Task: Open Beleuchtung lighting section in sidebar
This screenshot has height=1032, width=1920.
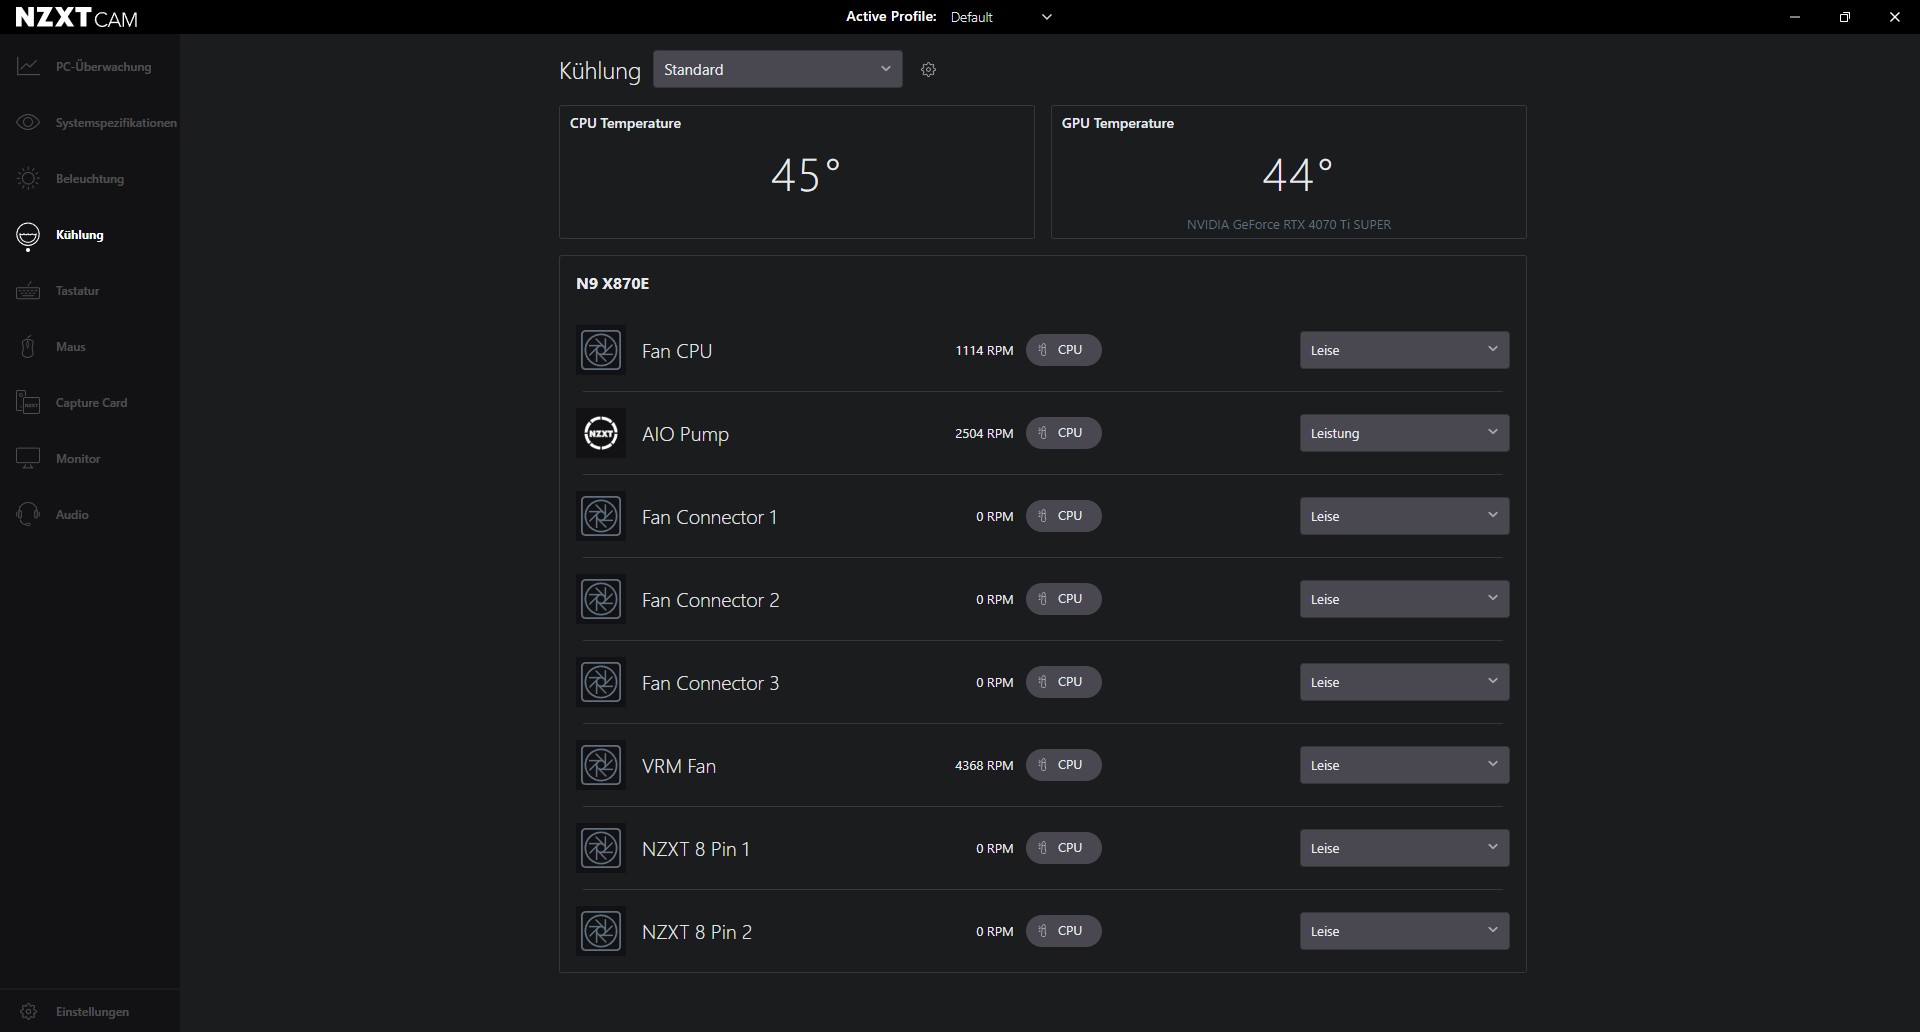Action: (x=89, y=179)
